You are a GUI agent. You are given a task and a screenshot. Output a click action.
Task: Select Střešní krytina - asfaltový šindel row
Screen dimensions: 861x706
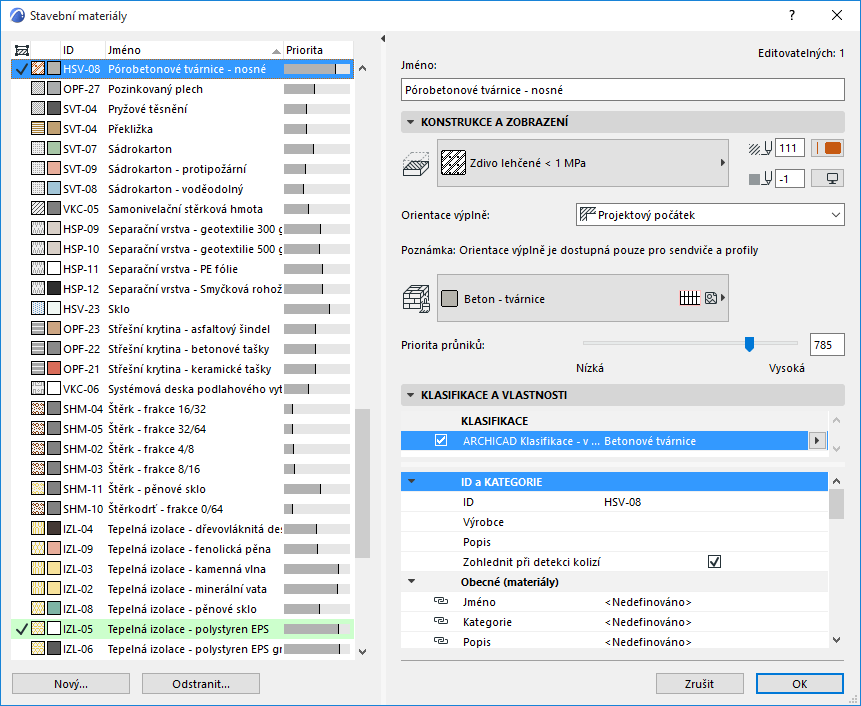coord(182,329)
